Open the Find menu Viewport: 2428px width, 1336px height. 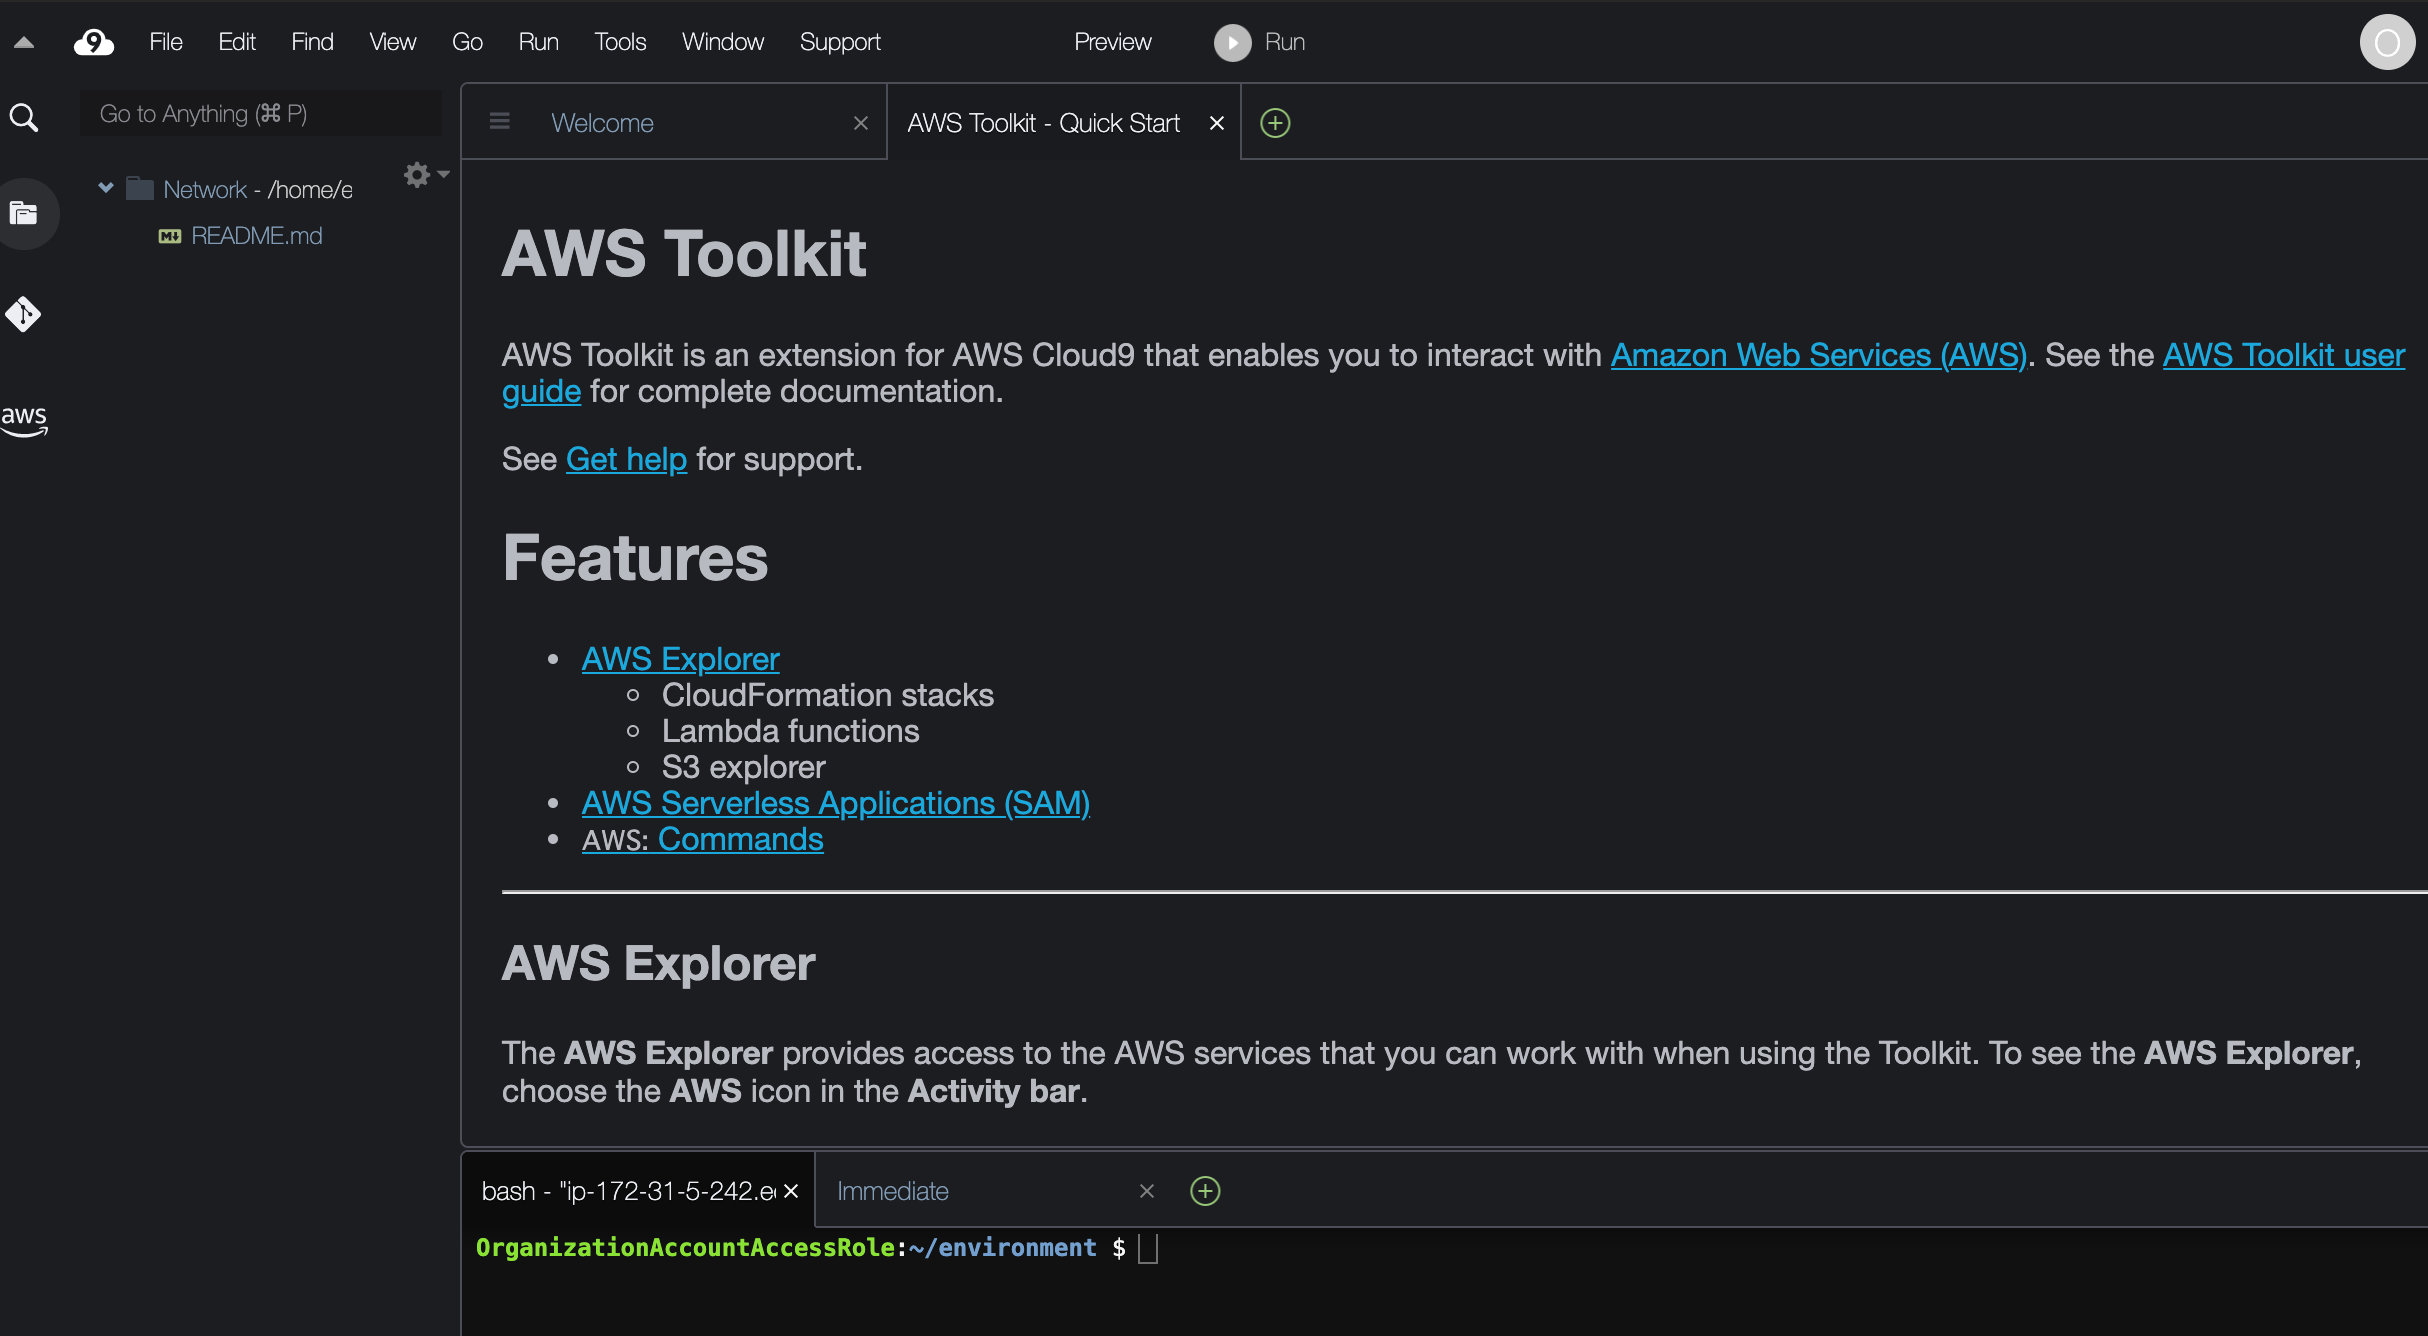pos(312,42)
